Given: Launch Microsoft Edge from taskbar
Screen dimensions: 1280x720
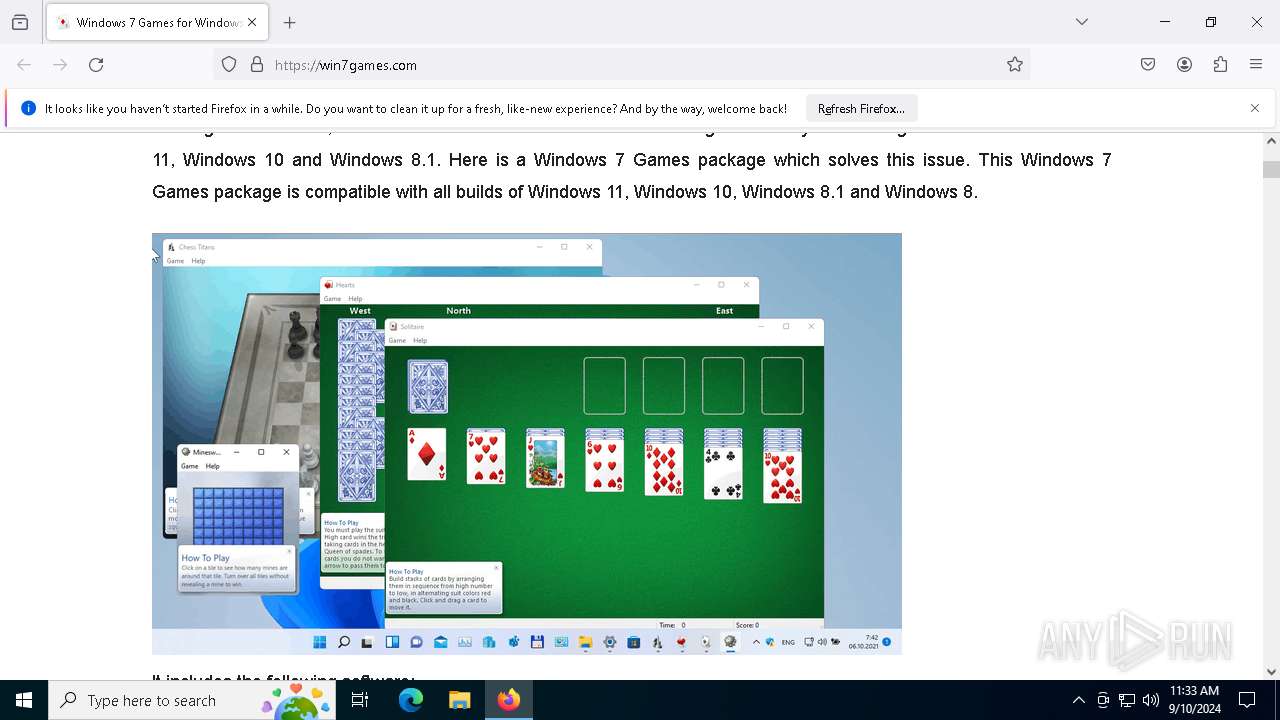Looking at the screenshot, I should 411,700.
